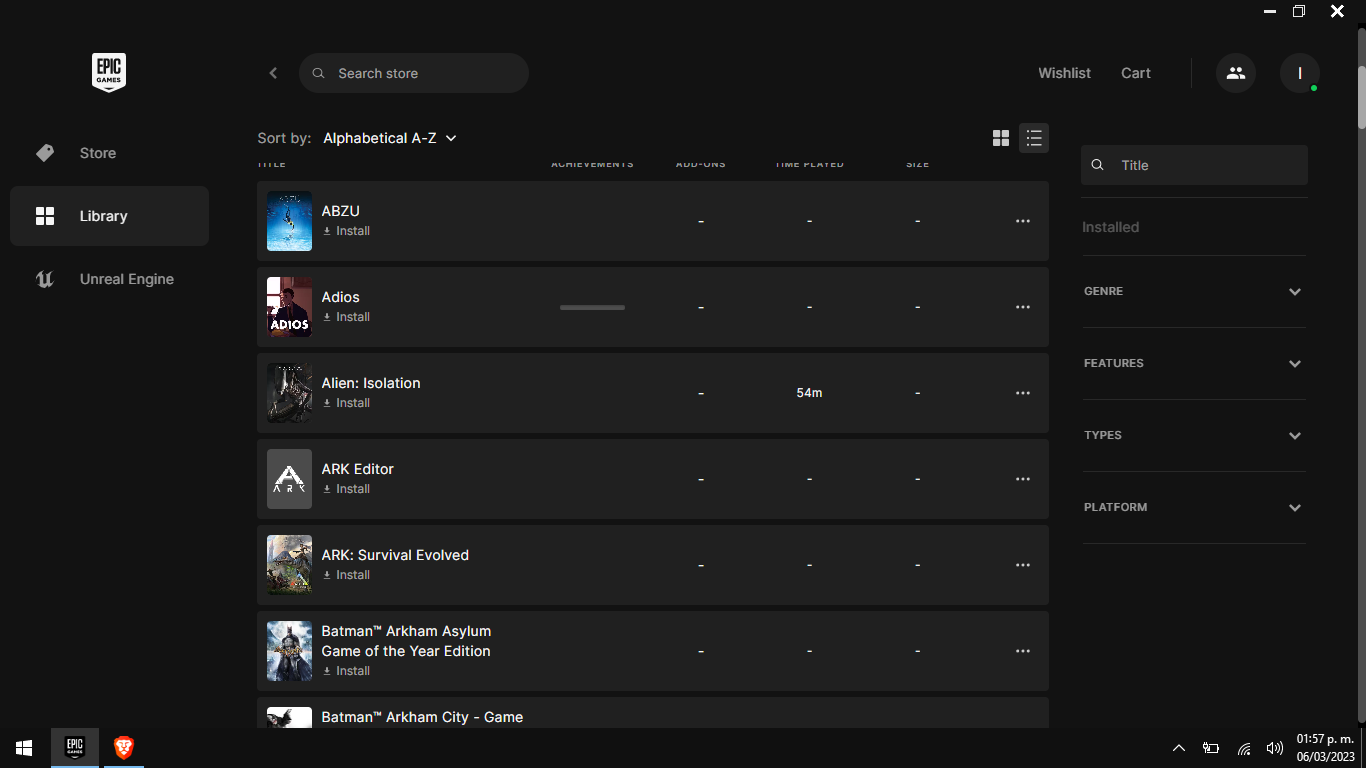The image size is (1366, 768).
Task: Install Alien: Isolation
Action: 346,403
